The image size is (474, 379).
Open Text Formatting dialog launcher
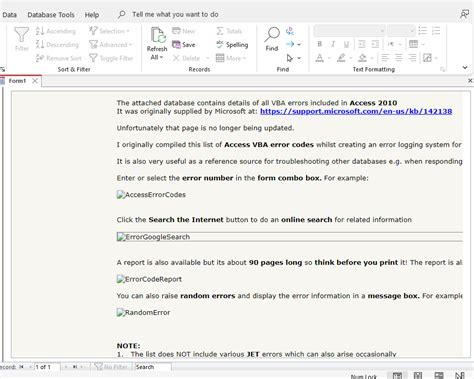point(442,69)
